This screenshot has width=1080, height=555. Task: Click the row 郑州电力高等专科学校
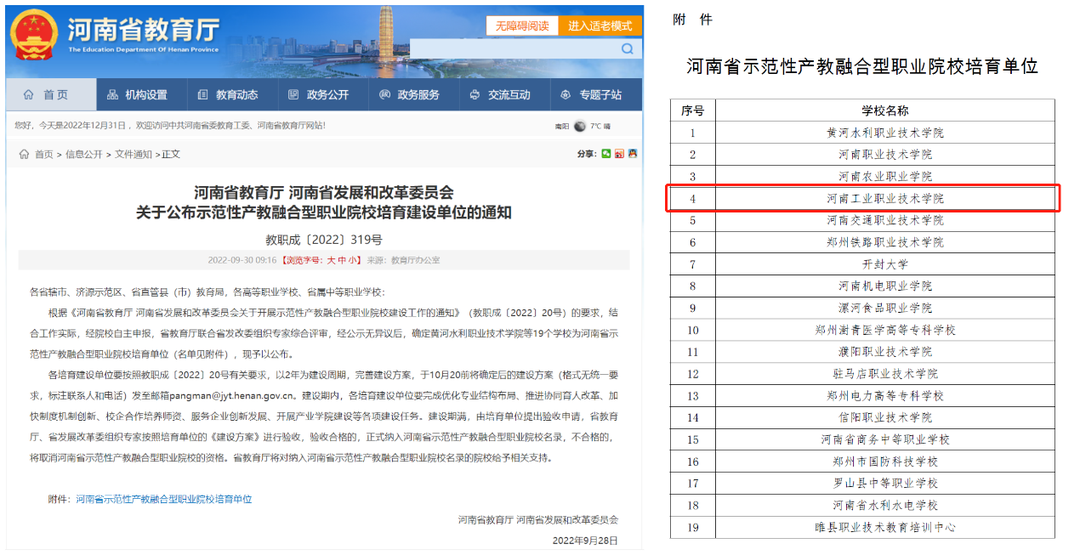point(862,396)
